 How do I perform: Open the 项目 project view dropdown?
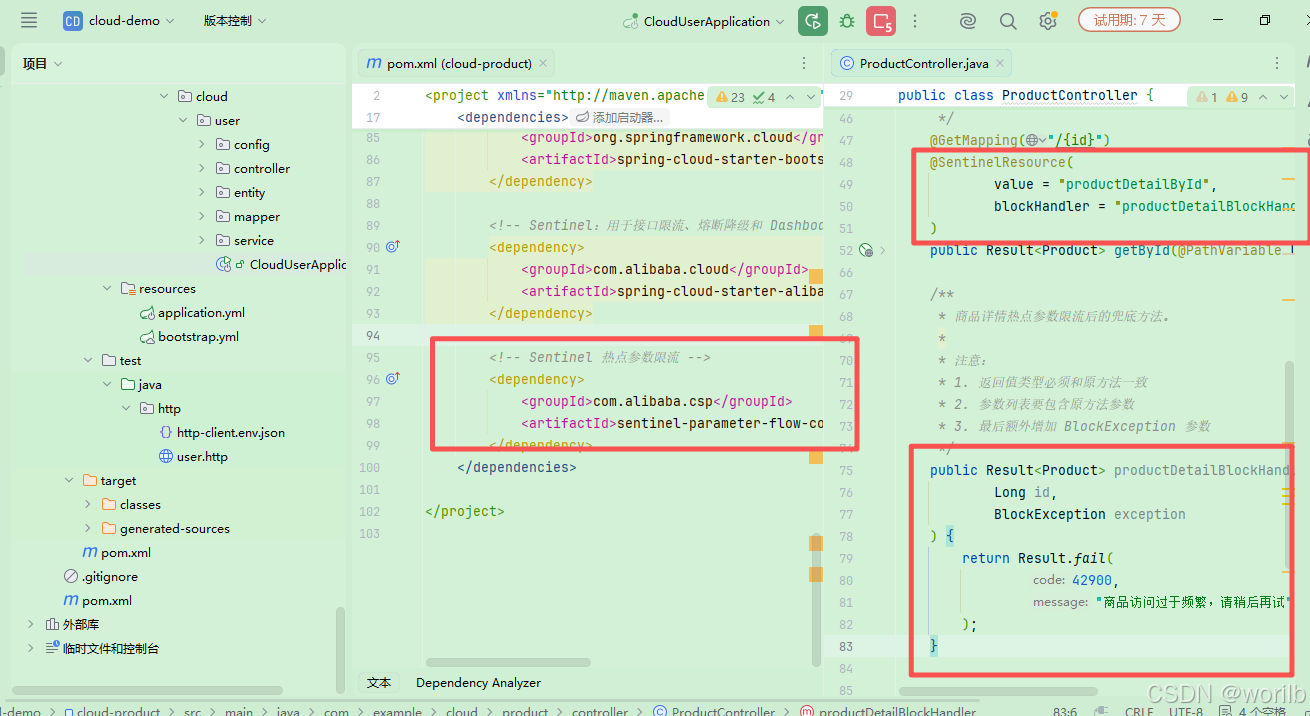(x=42, y=63)
